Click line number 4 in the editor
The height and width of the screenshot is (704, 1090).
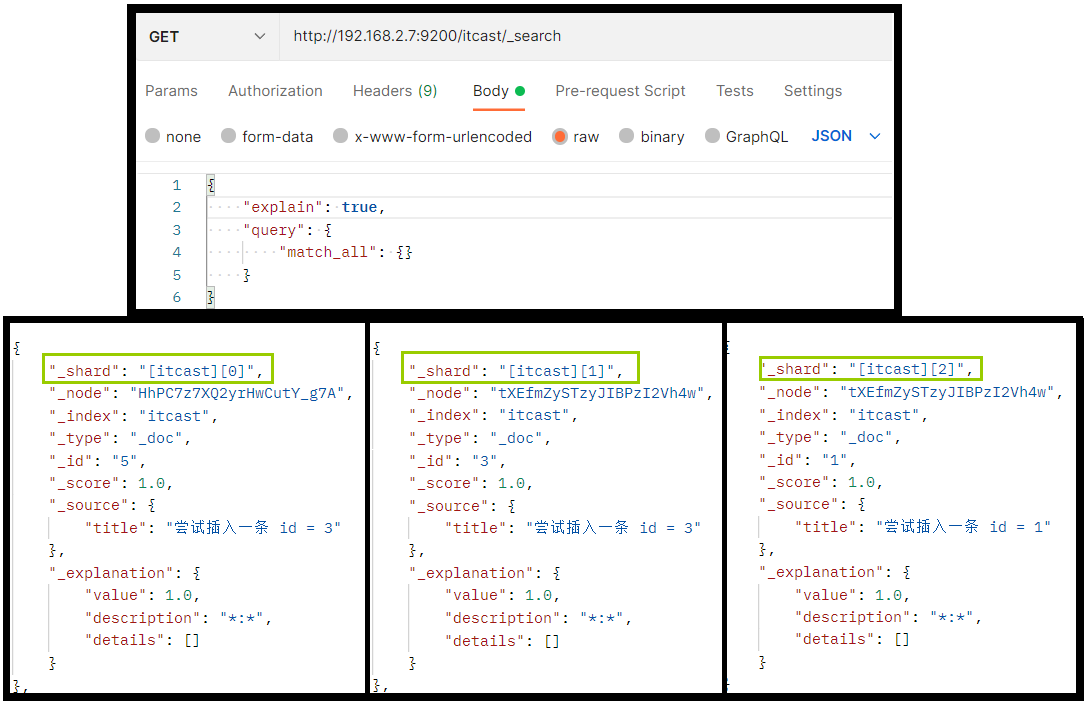click(x=177, y=252)
